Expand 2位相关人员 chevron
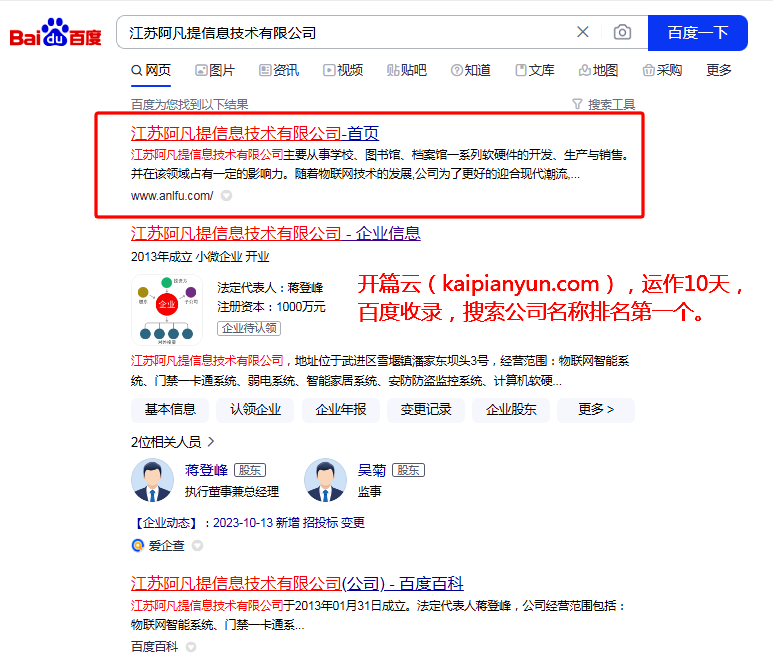 (211, 441)
